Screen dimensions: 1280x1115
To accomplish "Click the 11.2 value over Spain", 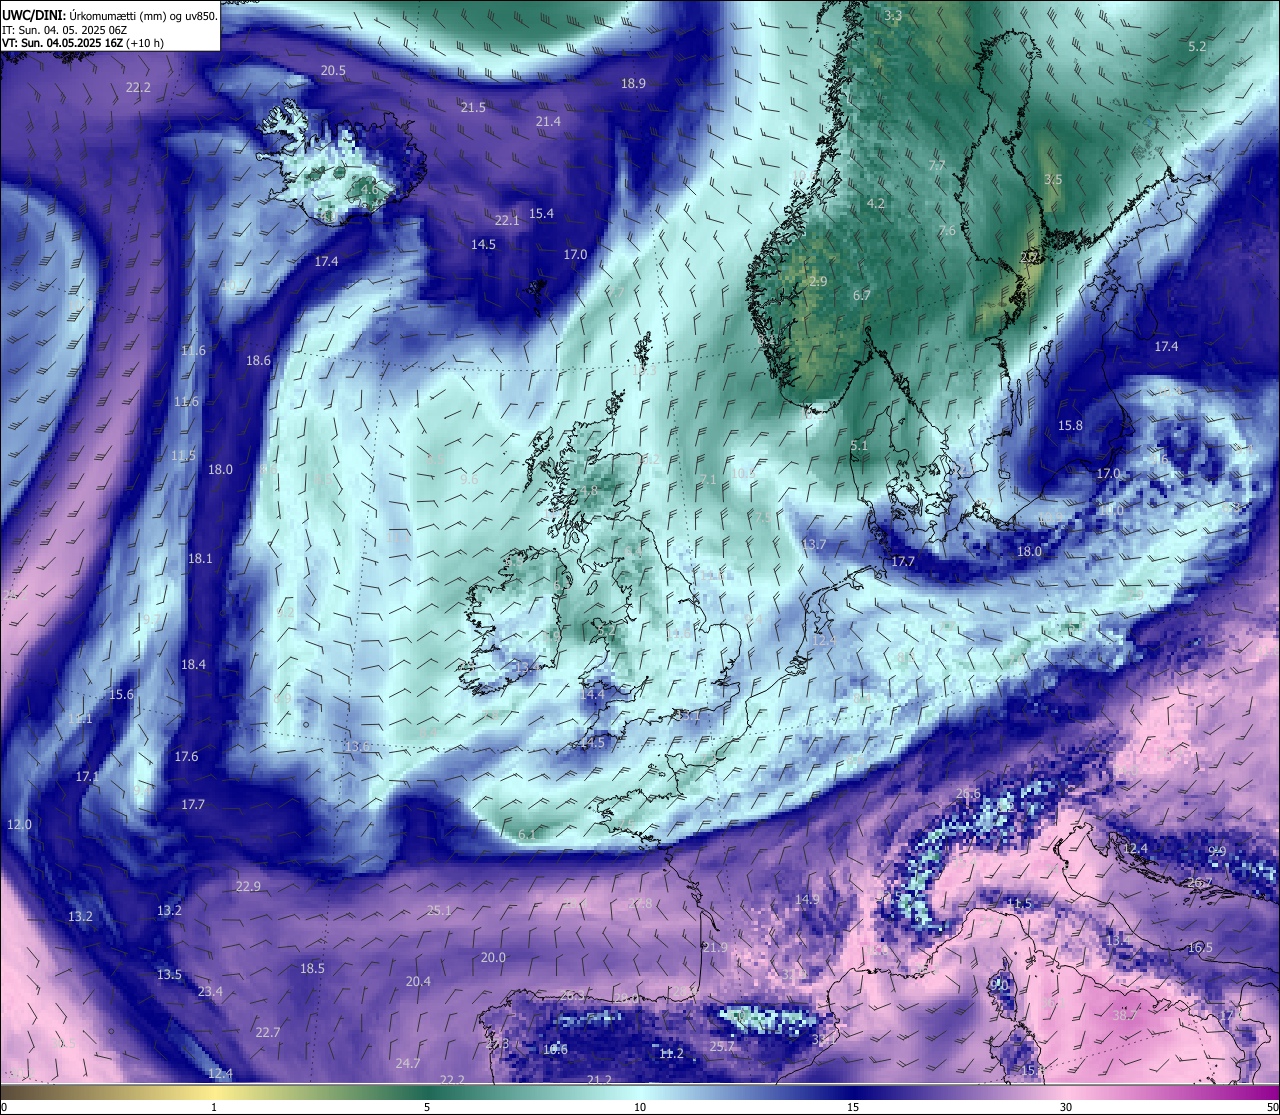I will [x=671, y=1053].
